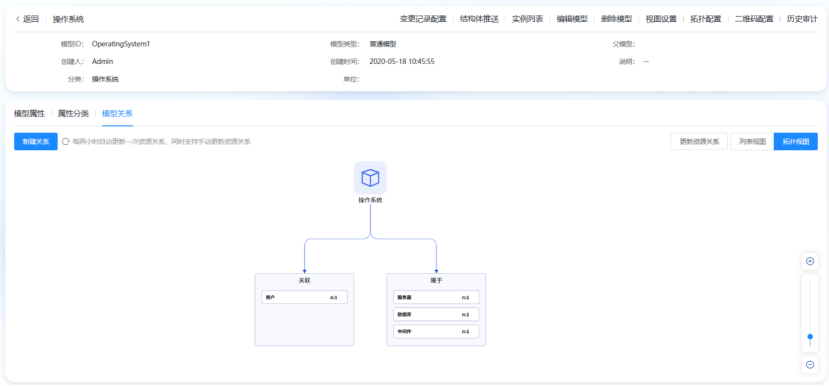
Task: Open 历史审计
Action: [802, 19]
